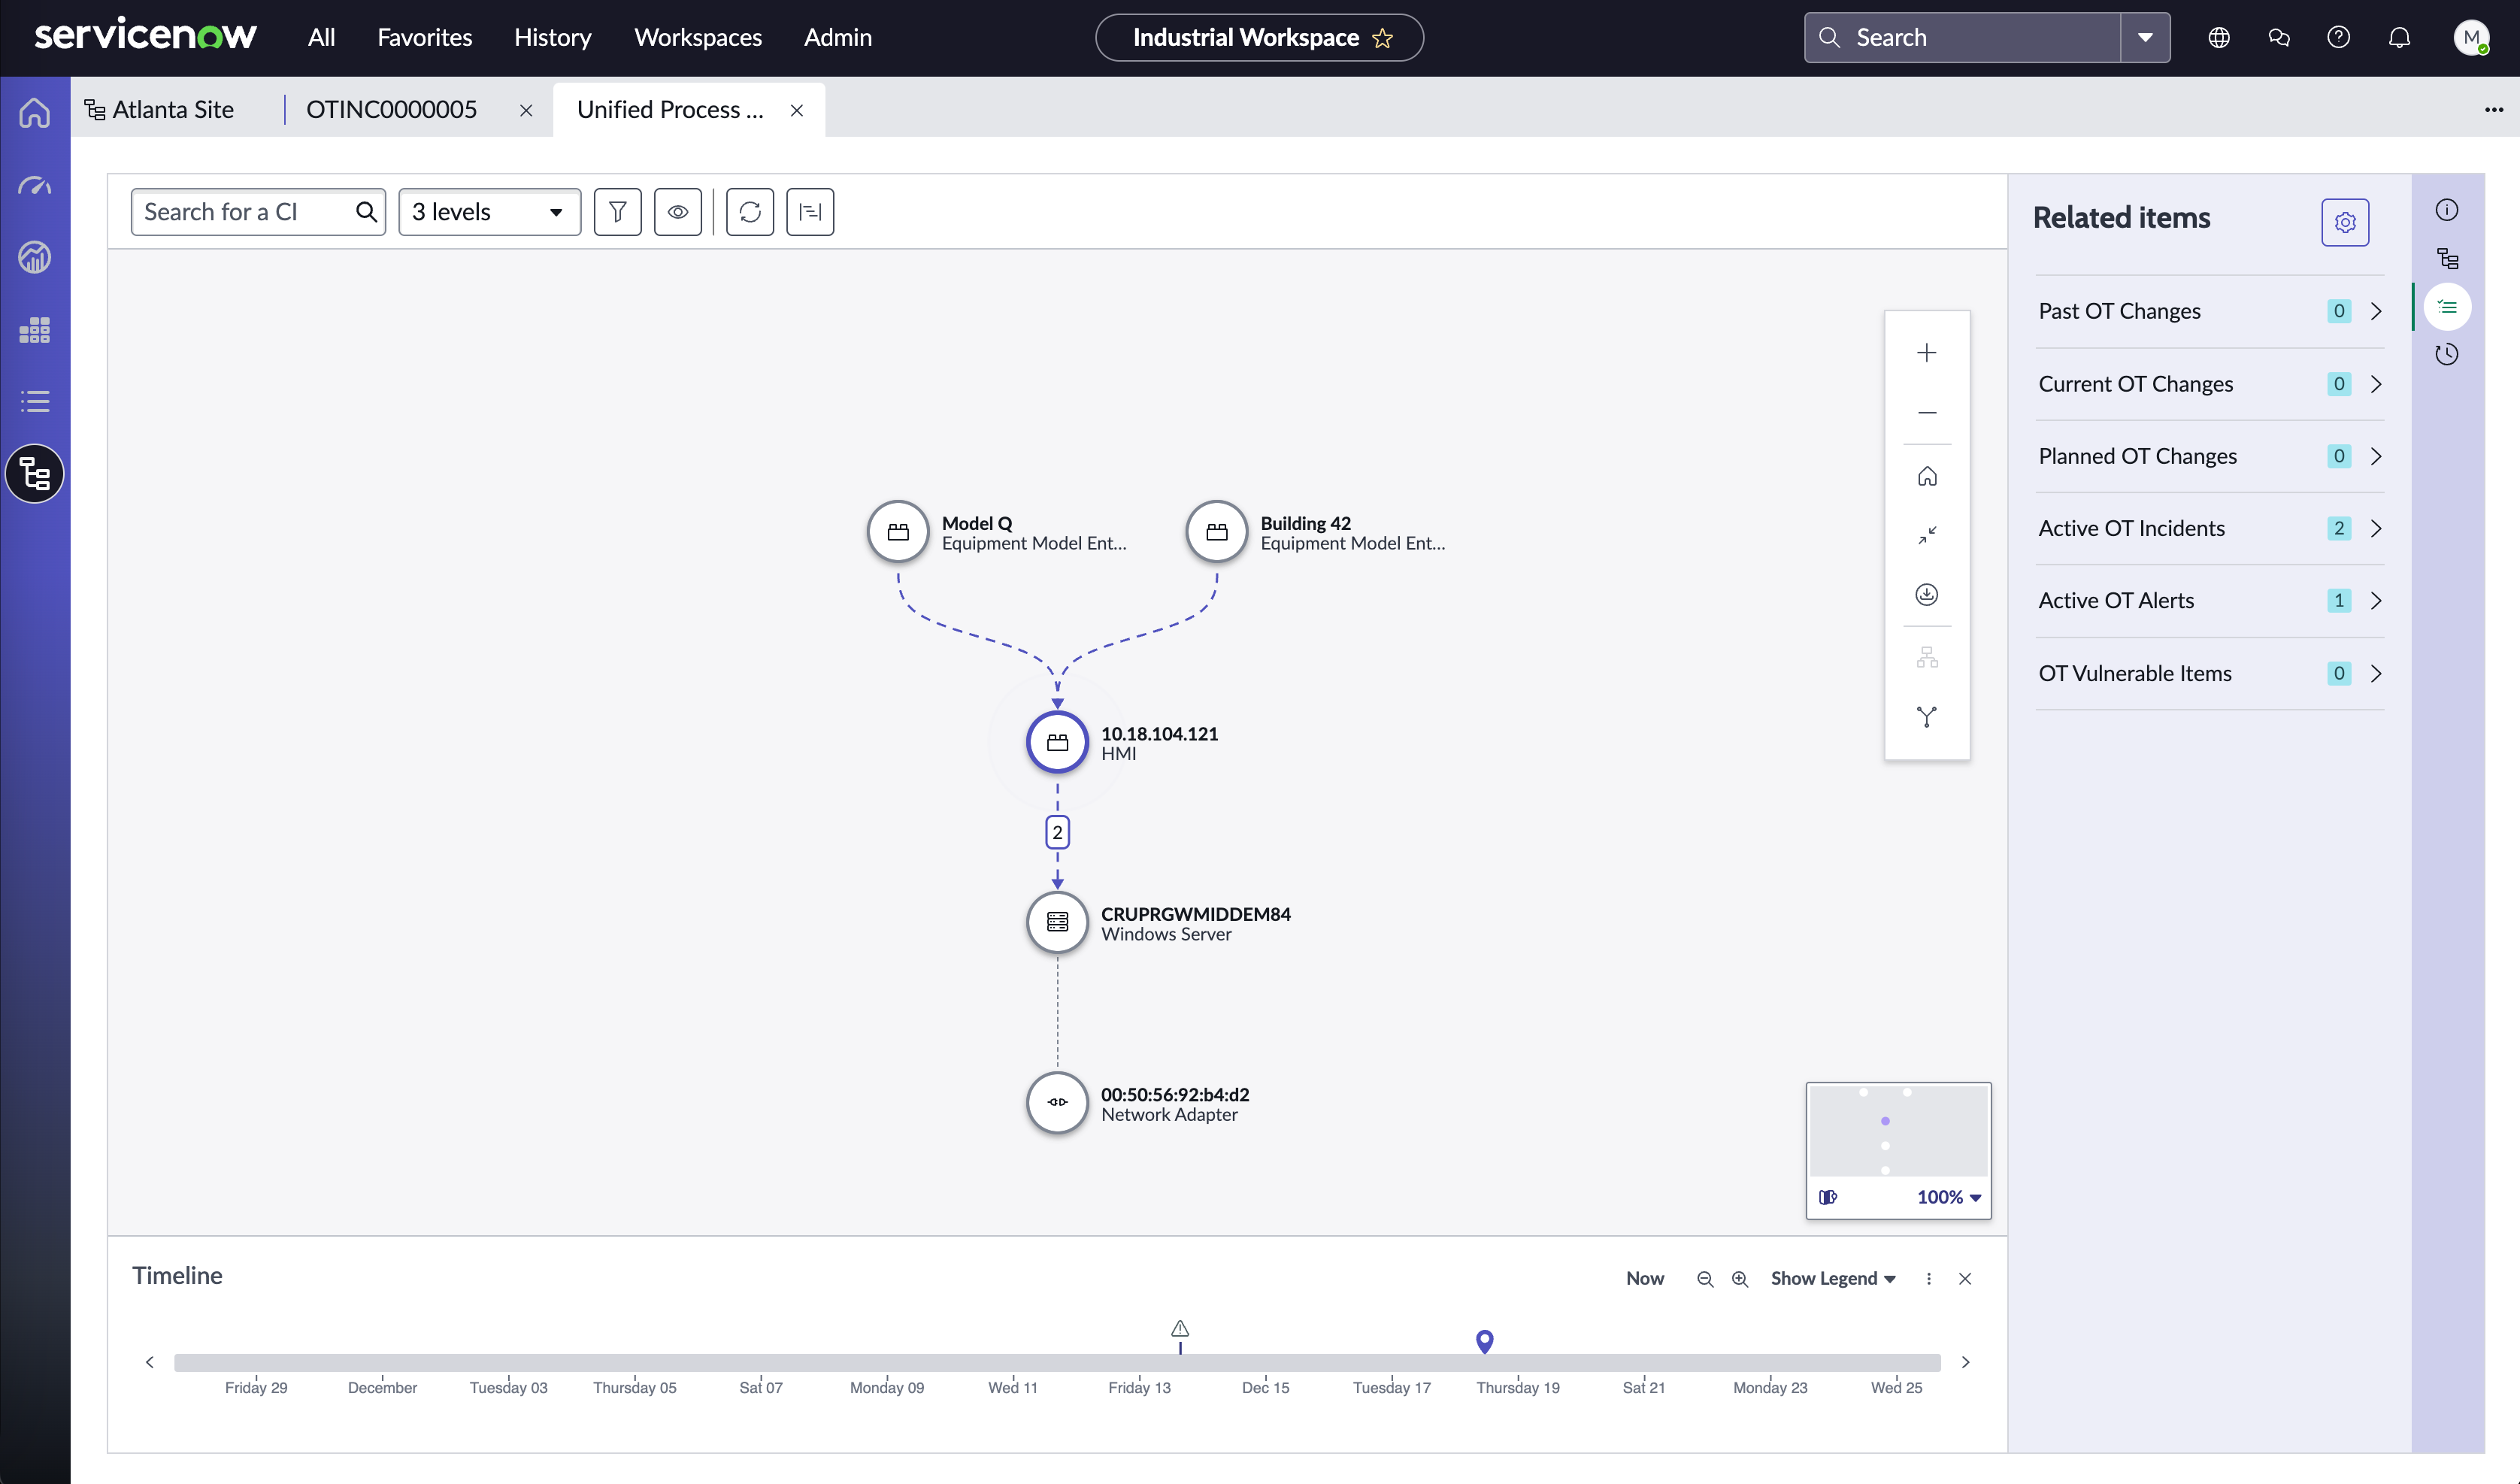Close the Timeline panel
2520x1484 pixels.
[x=1964, y=1279]
